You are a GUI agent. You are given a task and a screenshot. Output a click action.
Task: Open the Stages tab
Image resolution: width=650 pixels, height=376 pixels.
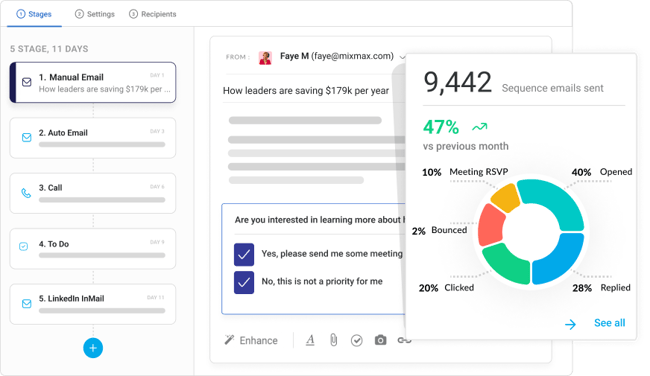click(34, 14)
